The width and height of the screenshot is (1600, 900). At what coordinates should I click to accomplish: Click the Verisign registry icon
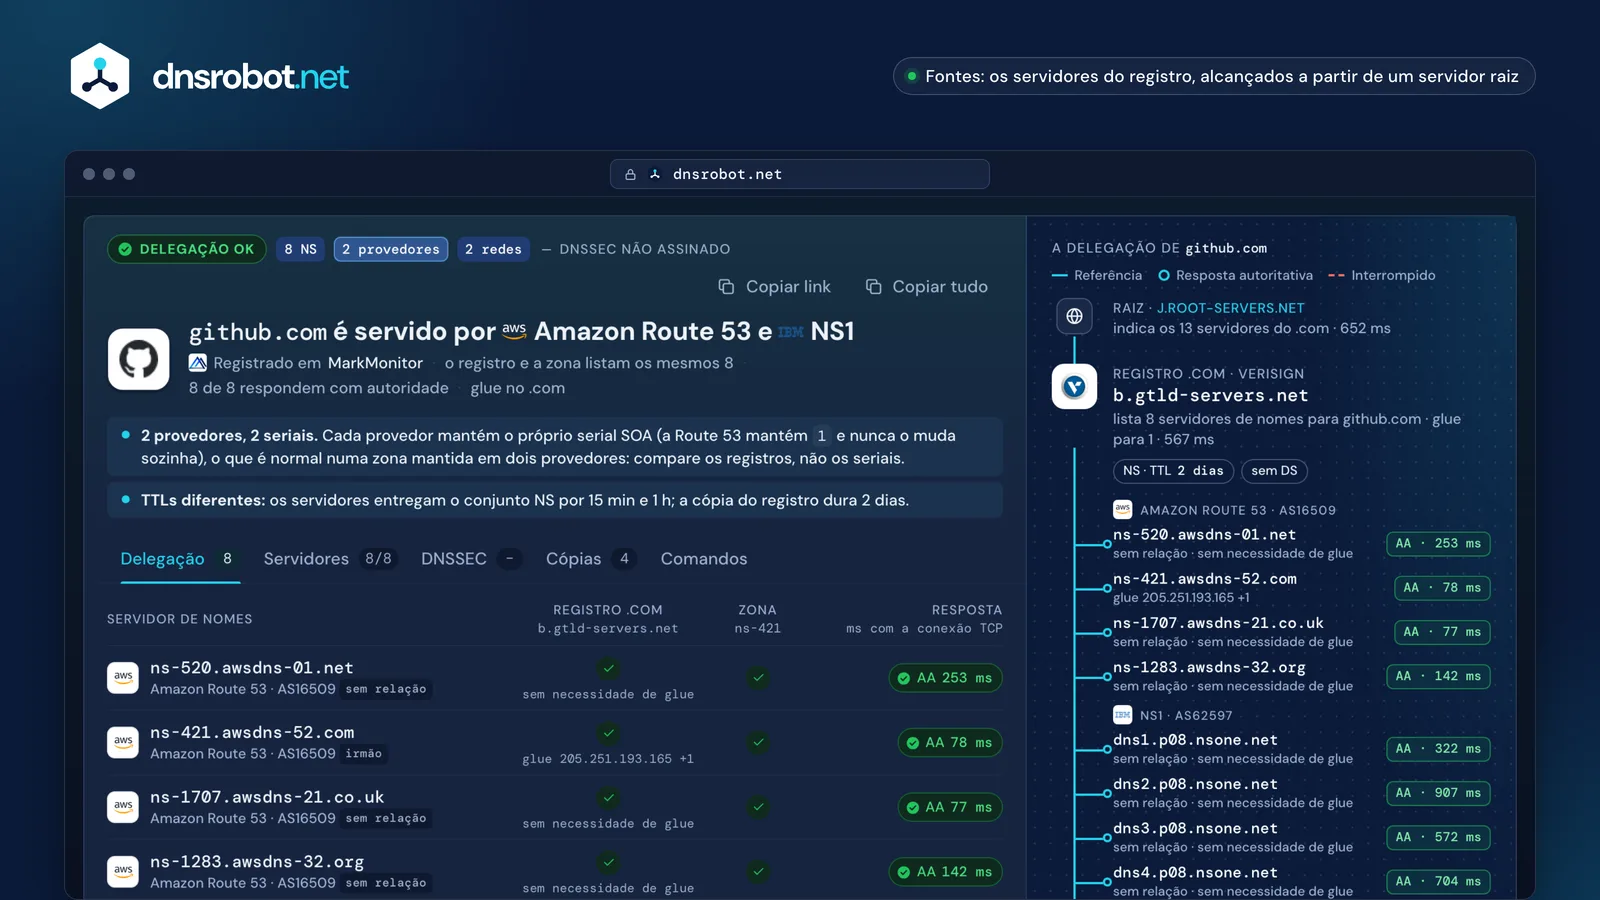[x=1074, y=386]
